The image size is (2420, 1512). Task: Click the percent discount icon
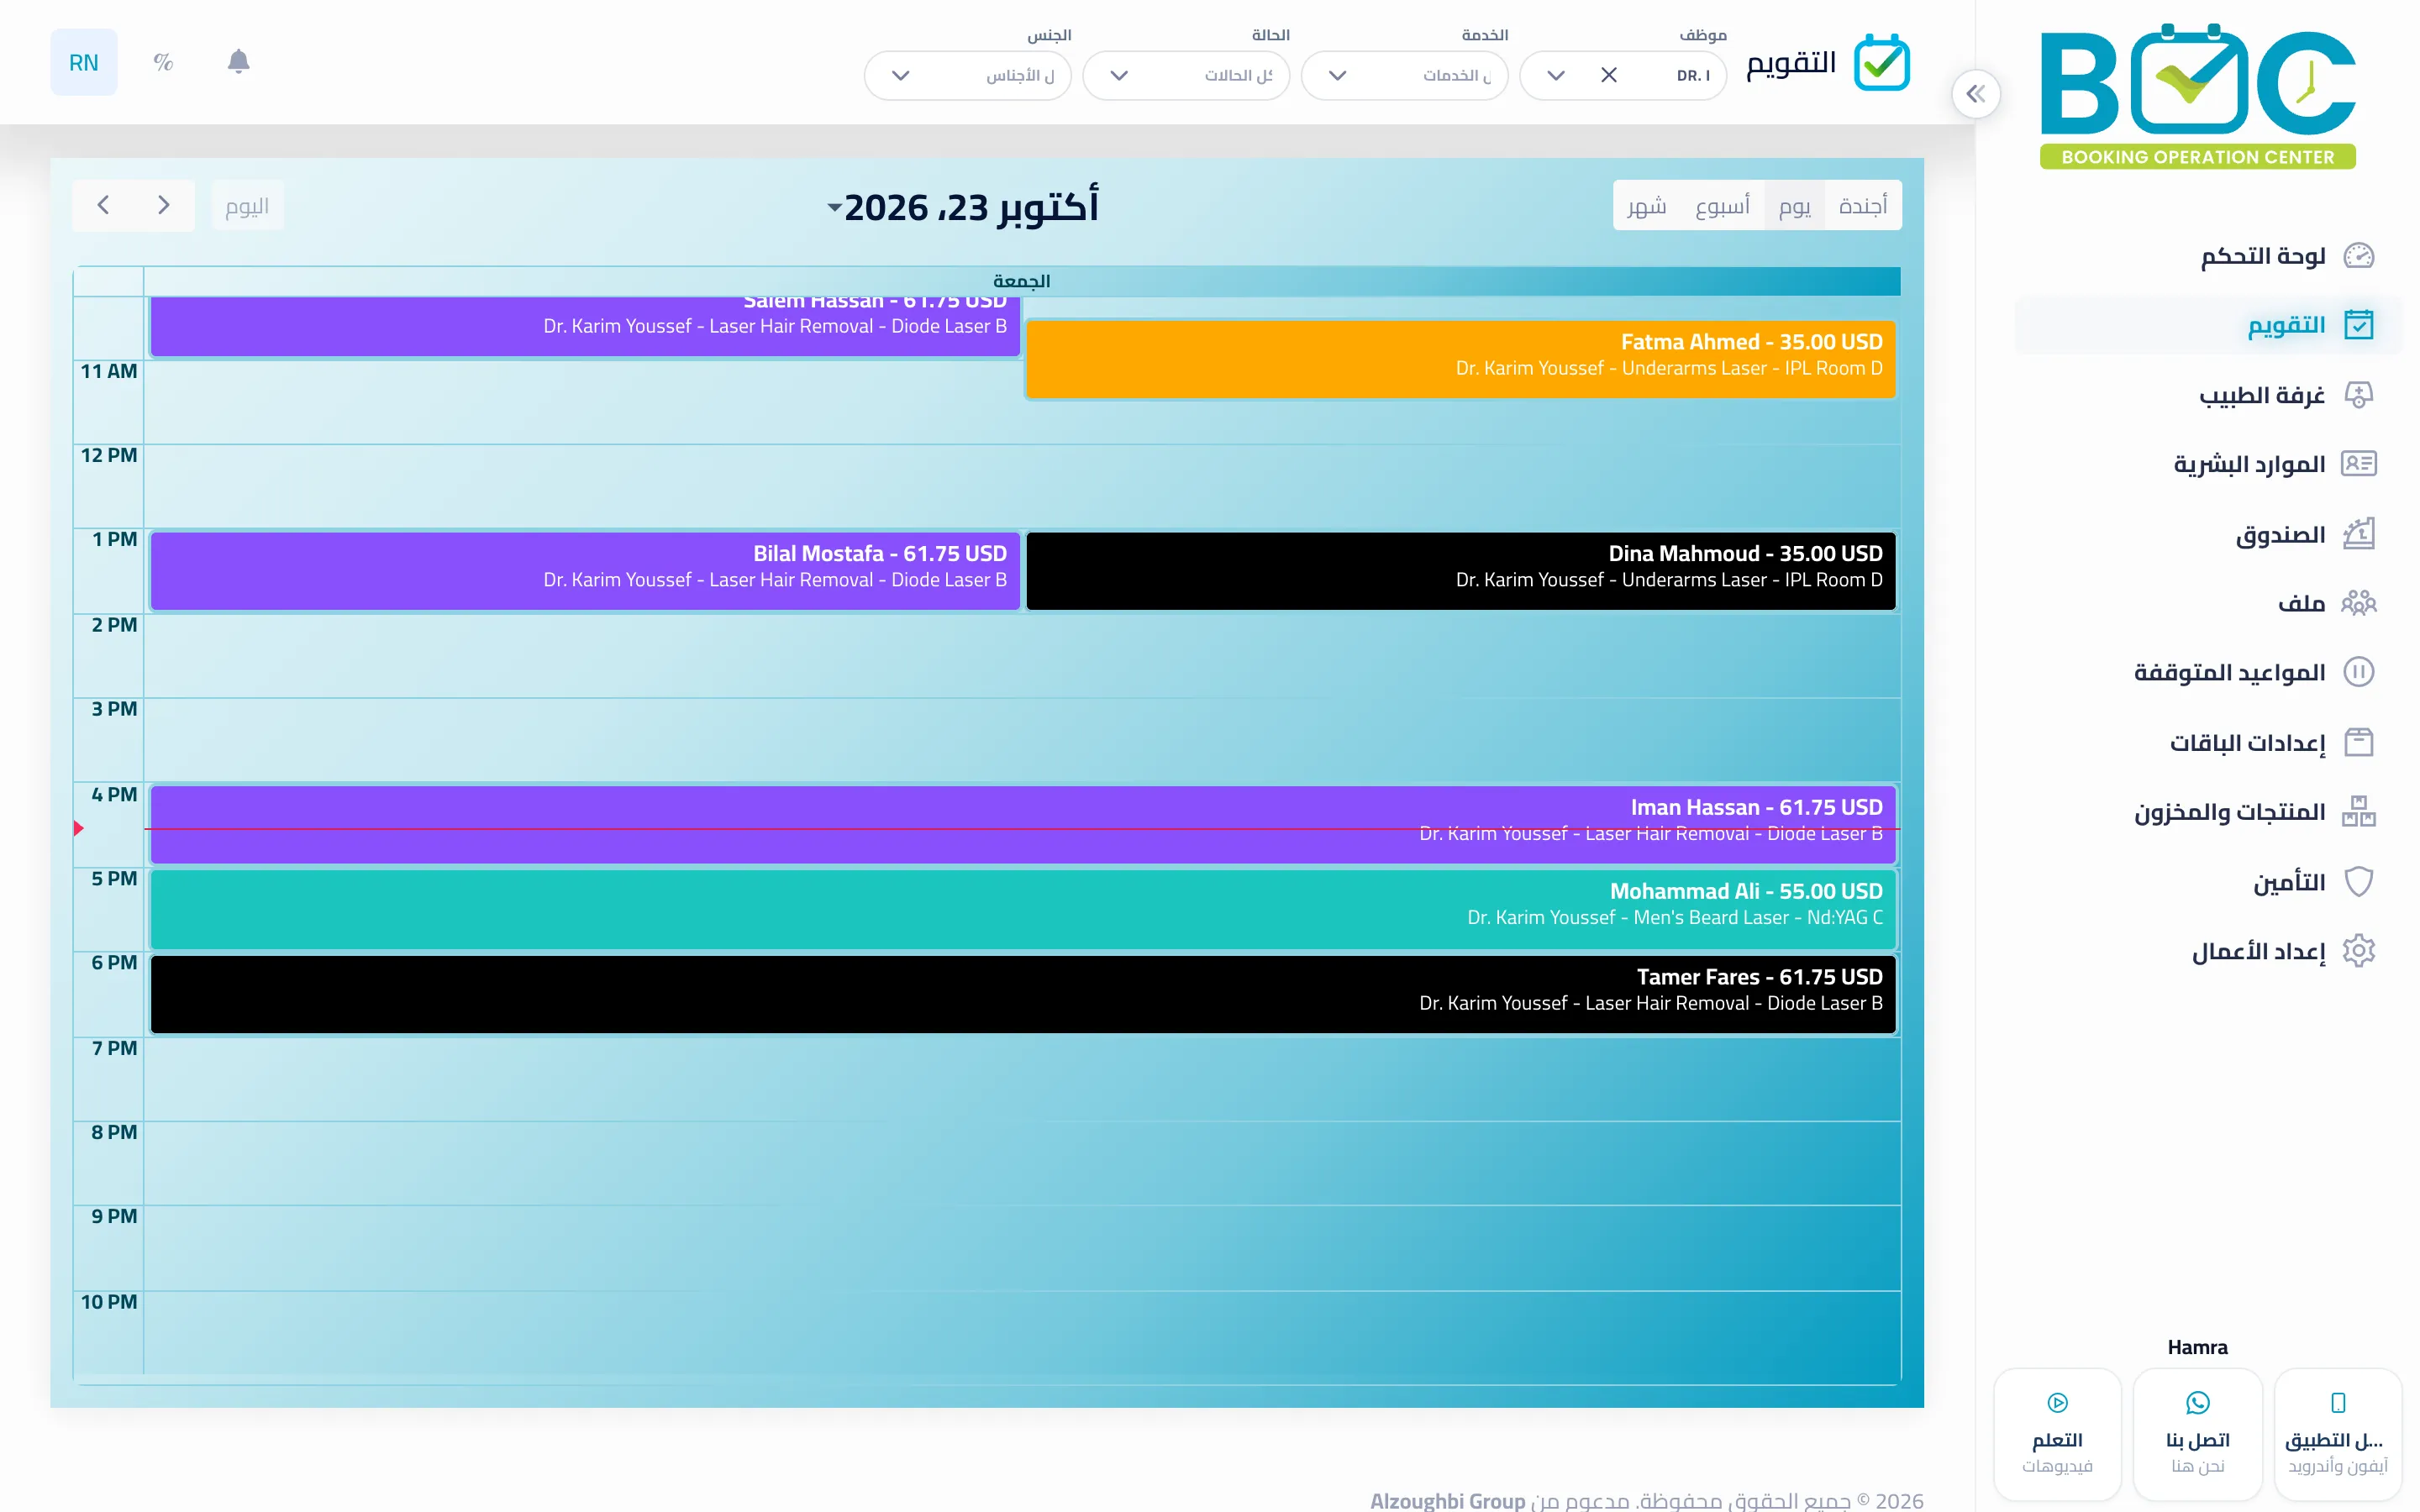[163, 62]
